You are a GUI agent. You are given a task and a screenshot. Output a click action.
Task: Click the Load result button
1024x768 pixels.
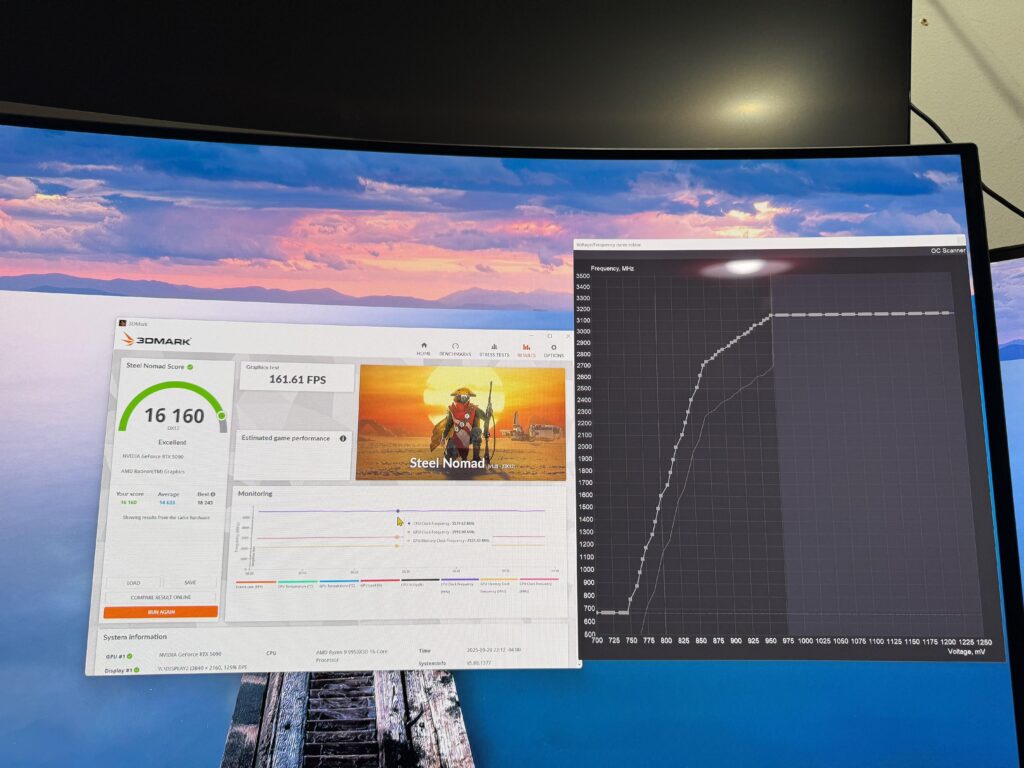[x=133, y=583]
